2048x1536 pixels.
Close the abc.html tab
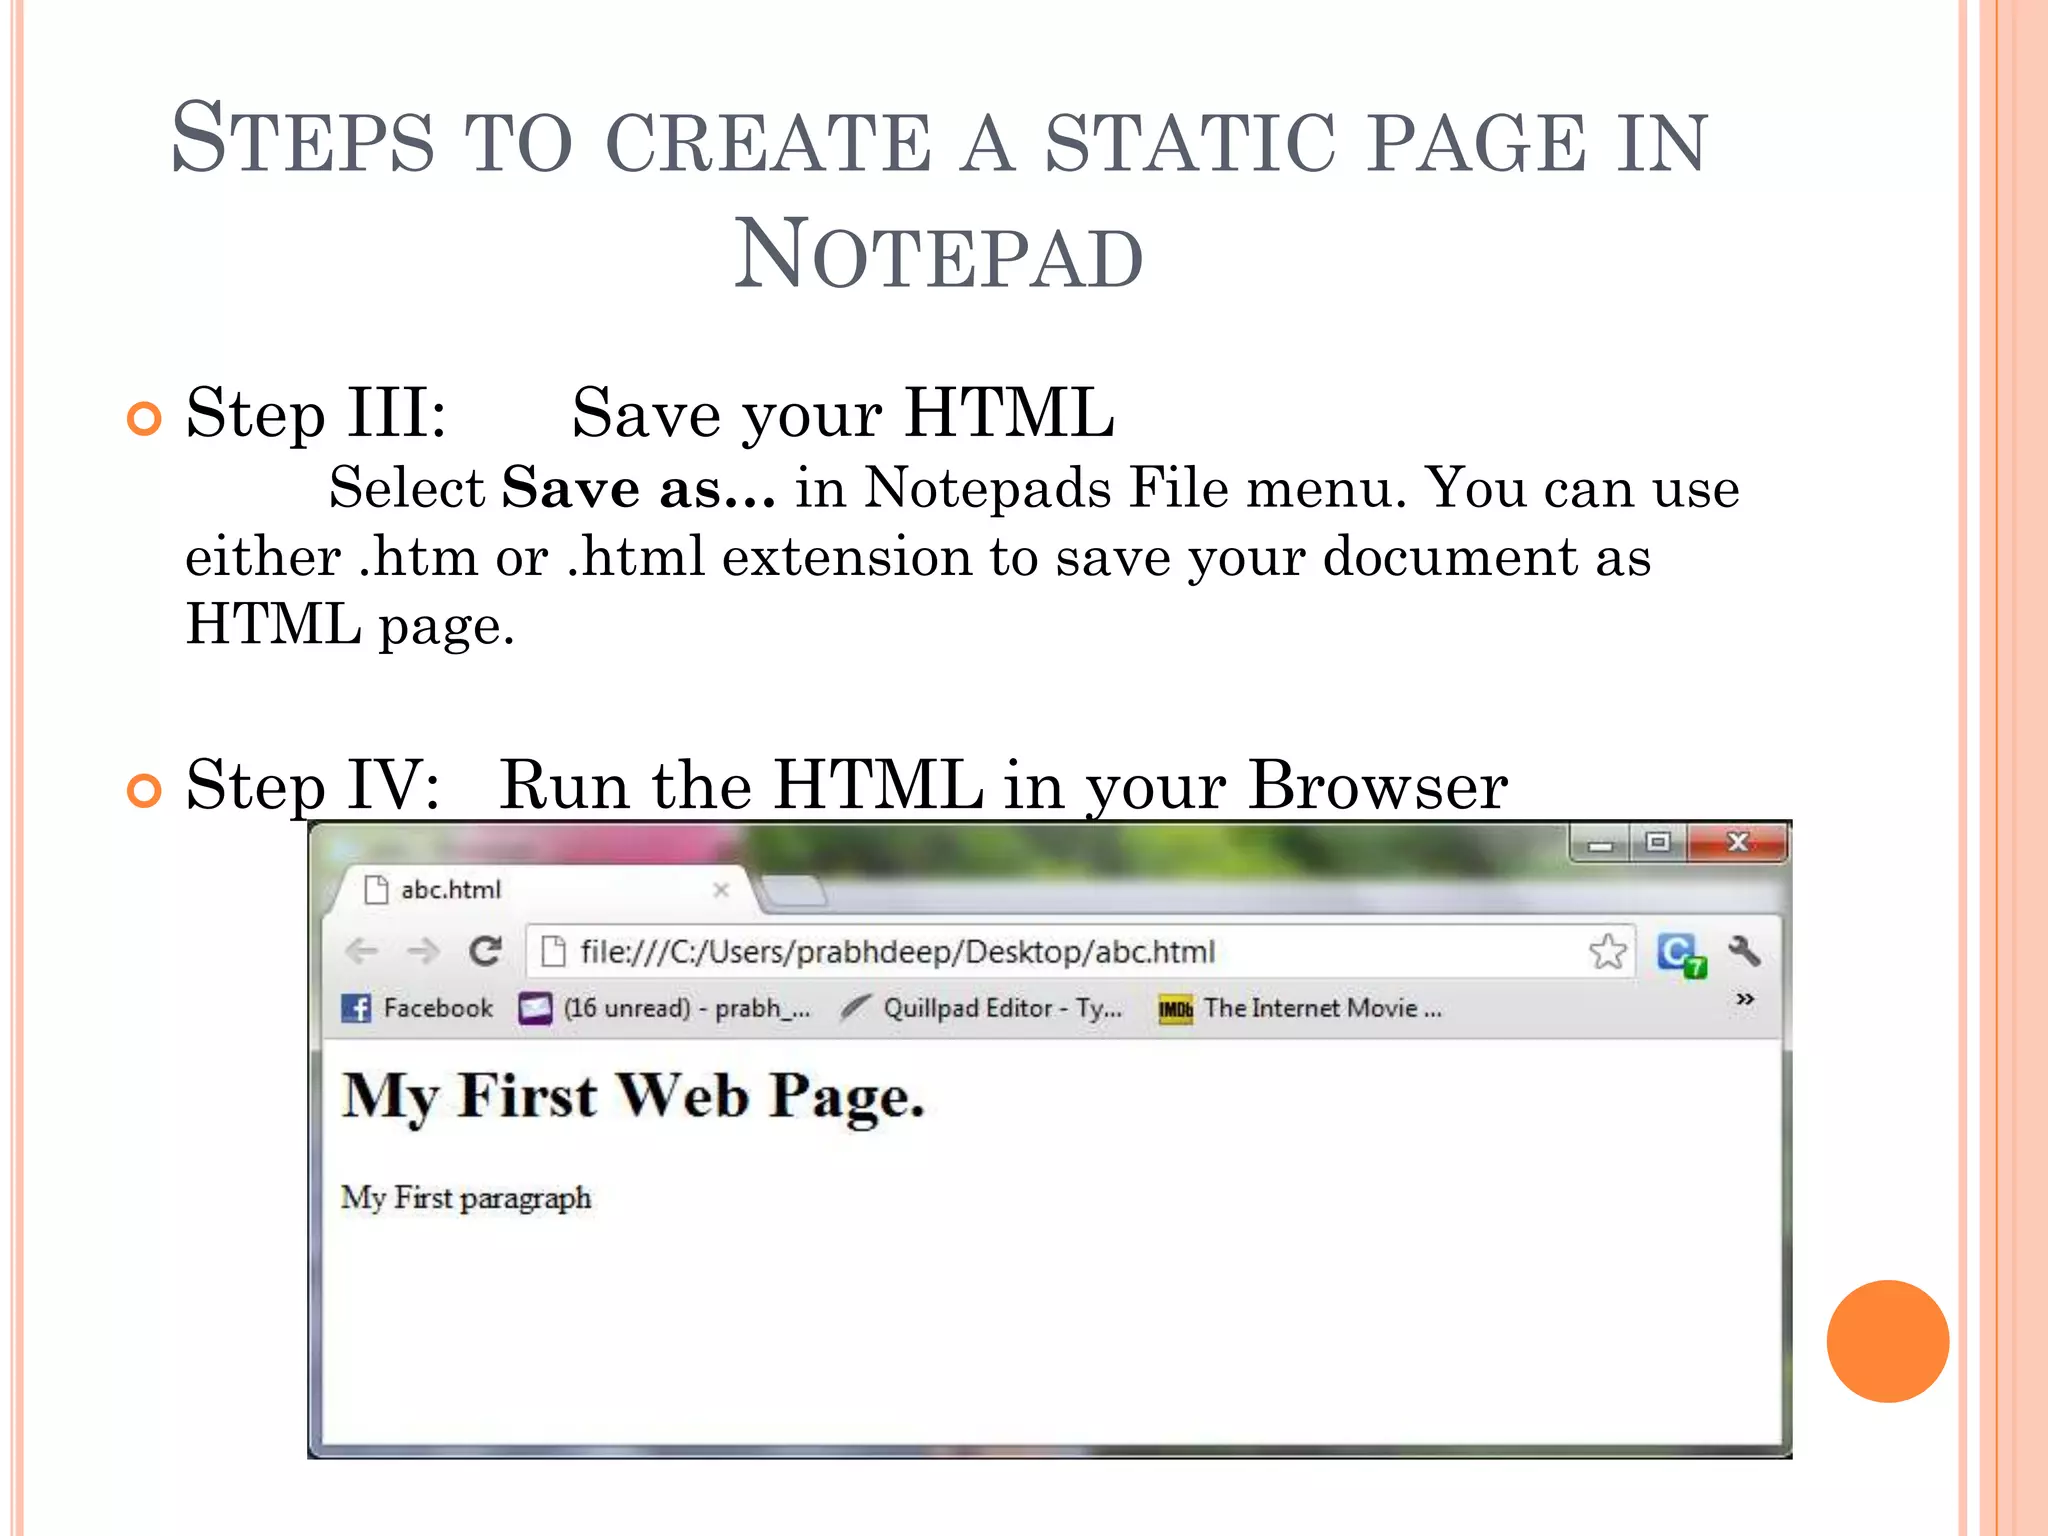pyautogui.click(x=721, y=890)
